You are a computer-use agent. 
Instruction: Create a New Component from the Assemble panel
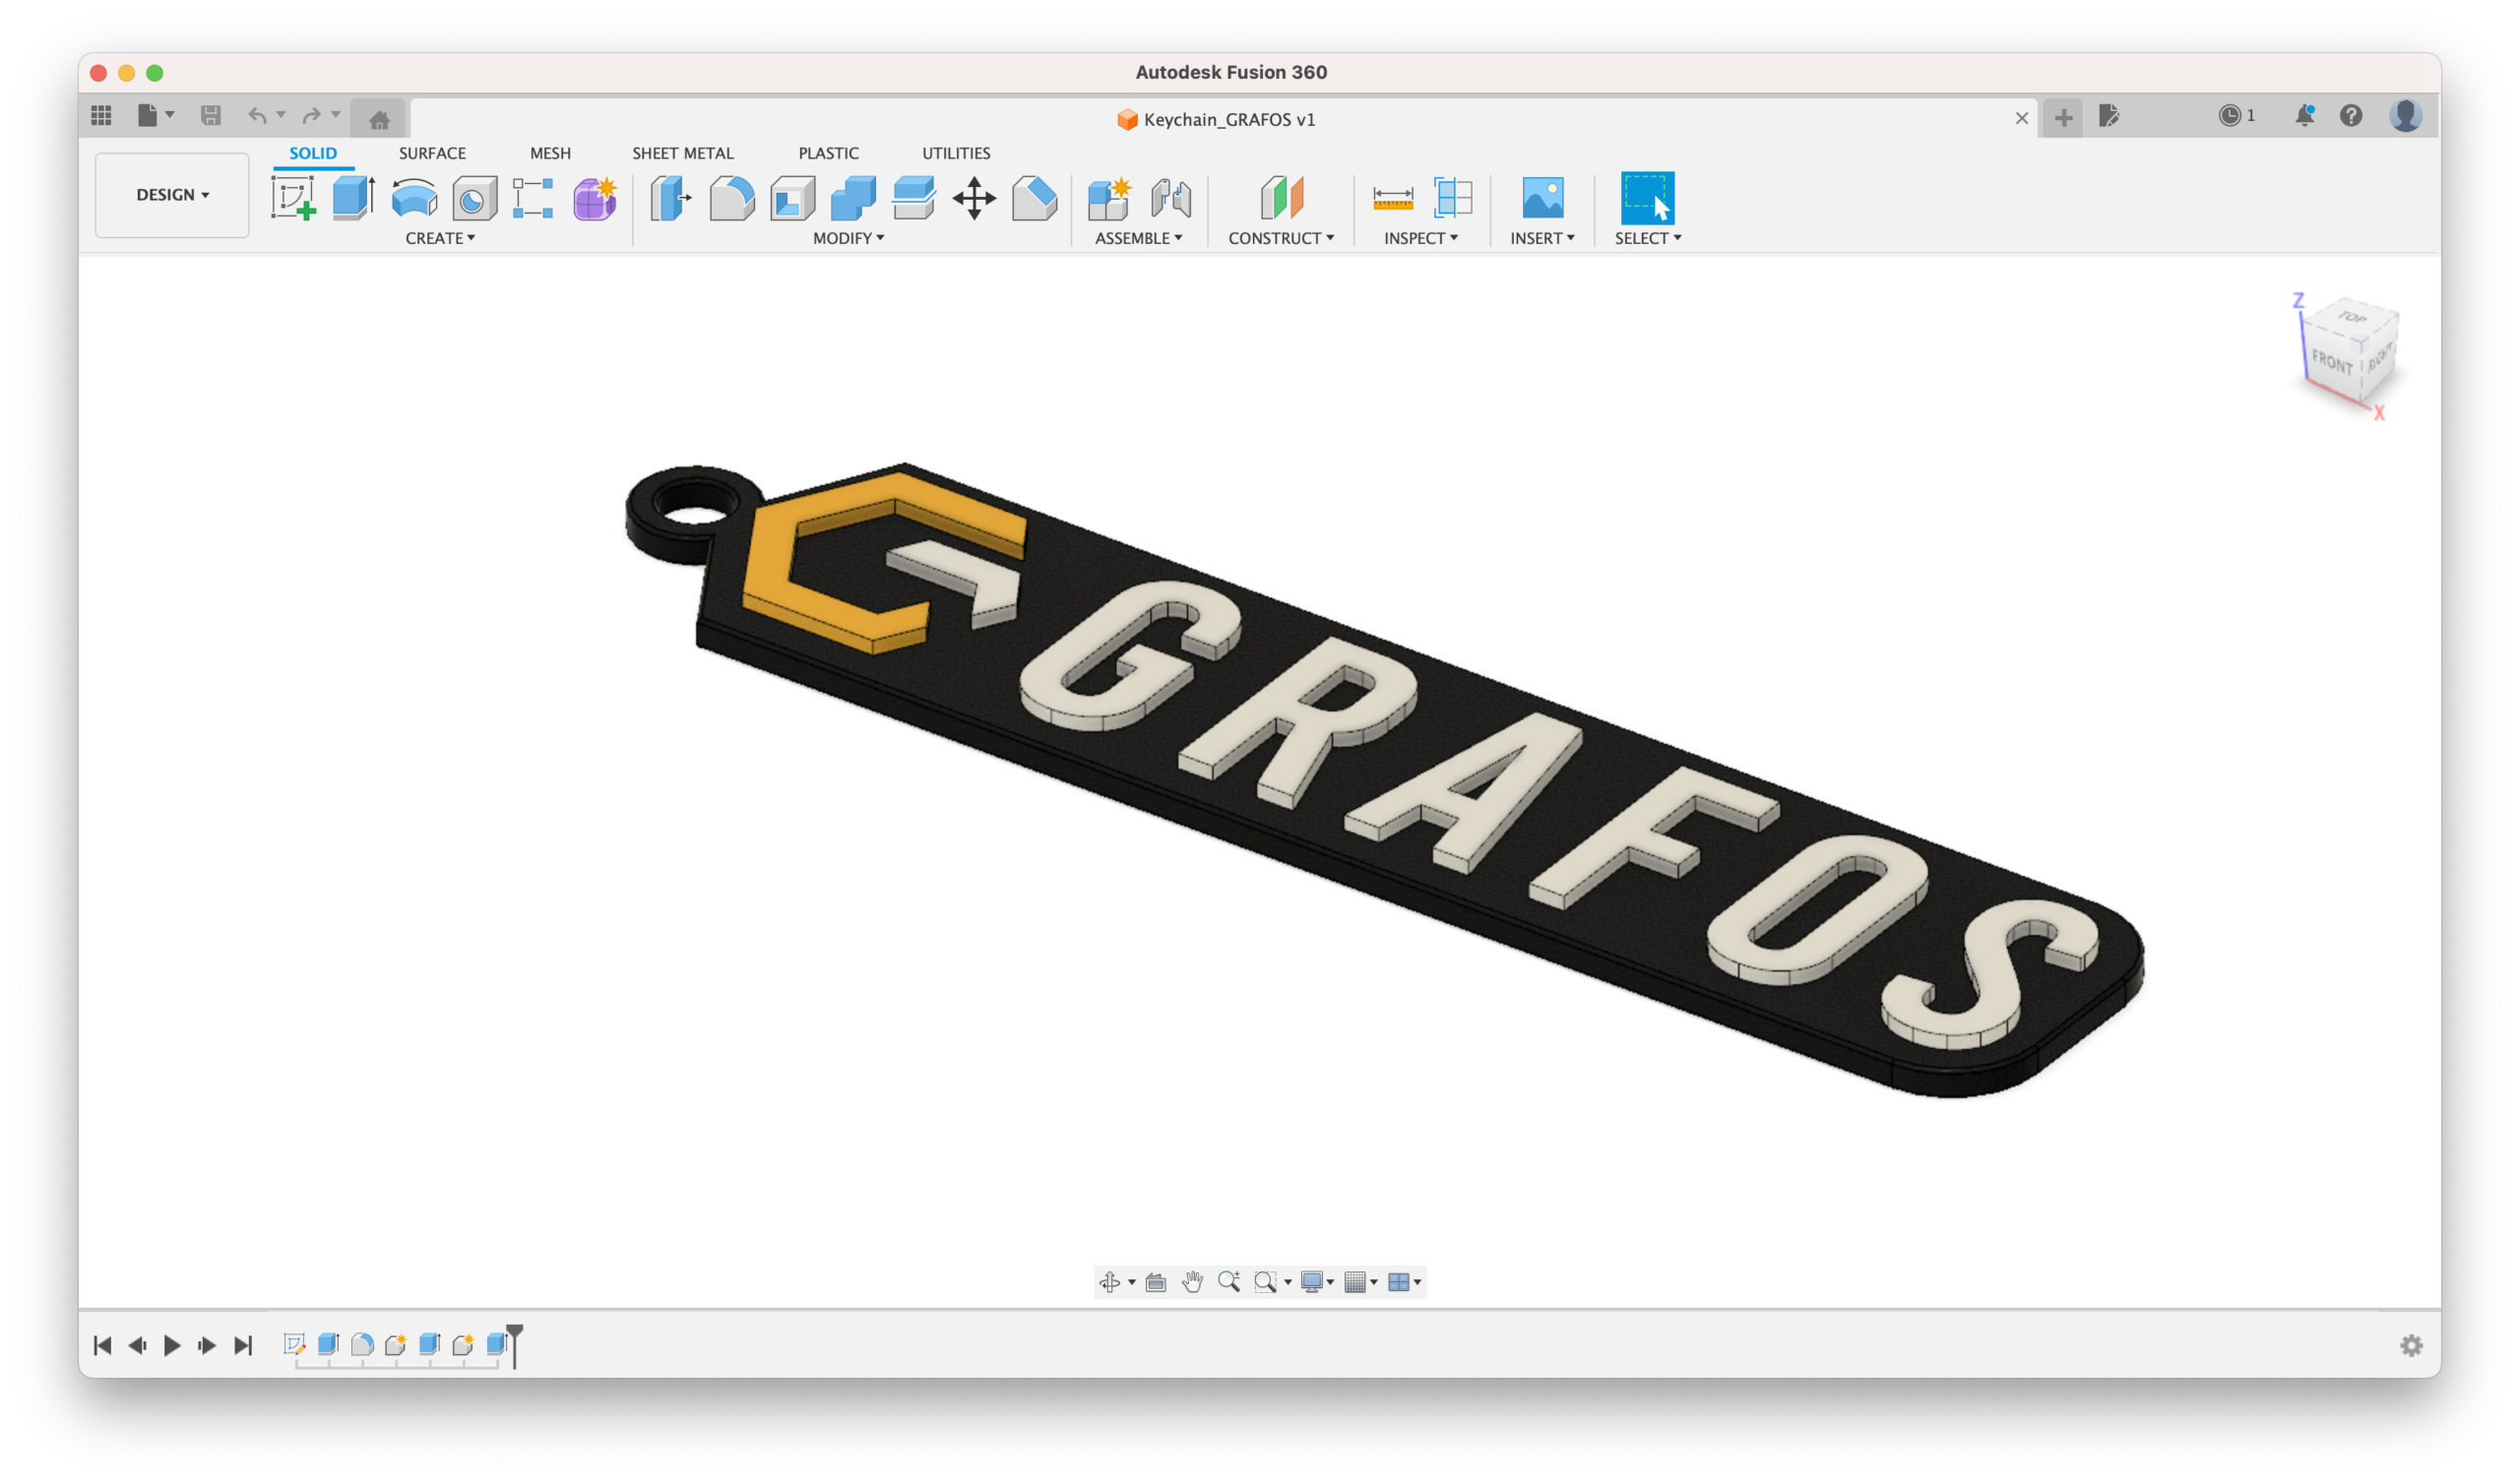[1109, 198]
